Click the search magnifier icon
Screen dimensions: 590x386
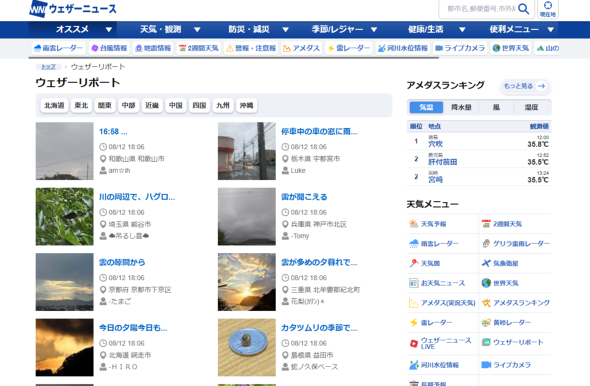(x=523, y=9)
